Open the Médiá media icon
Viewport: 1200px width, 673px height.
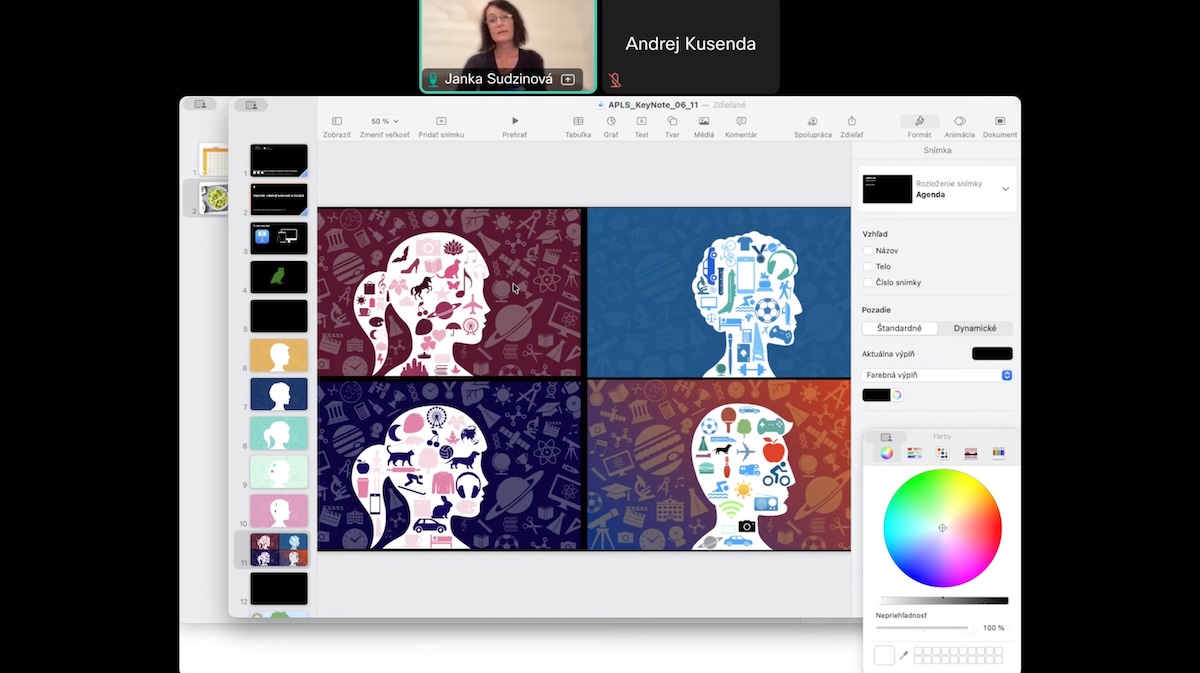coord(704,121)
